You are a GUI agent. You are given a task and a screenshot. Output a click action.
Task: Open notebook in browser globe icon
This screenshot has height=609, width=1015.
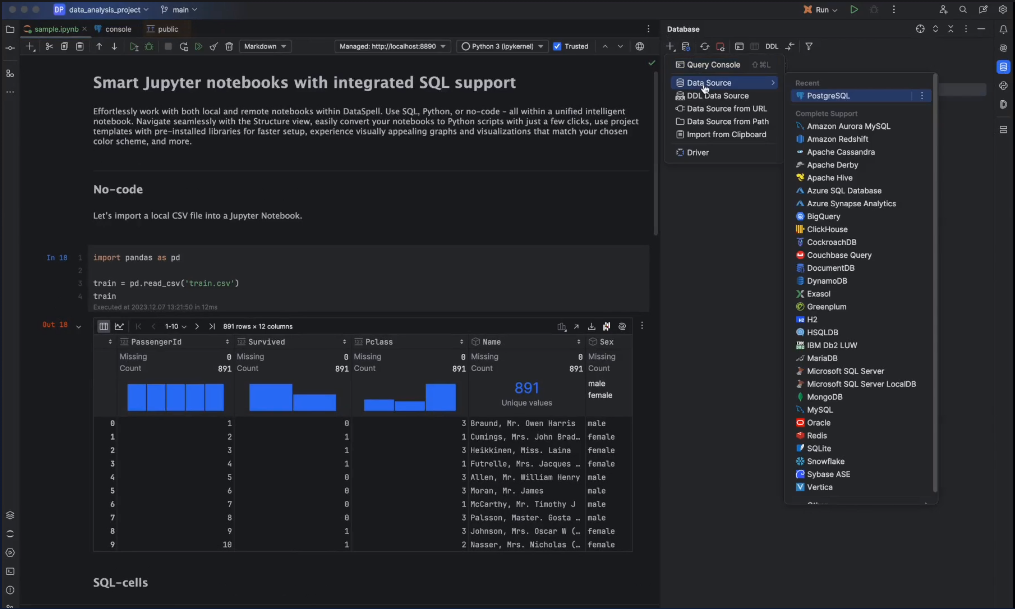(x=640, y=47)
